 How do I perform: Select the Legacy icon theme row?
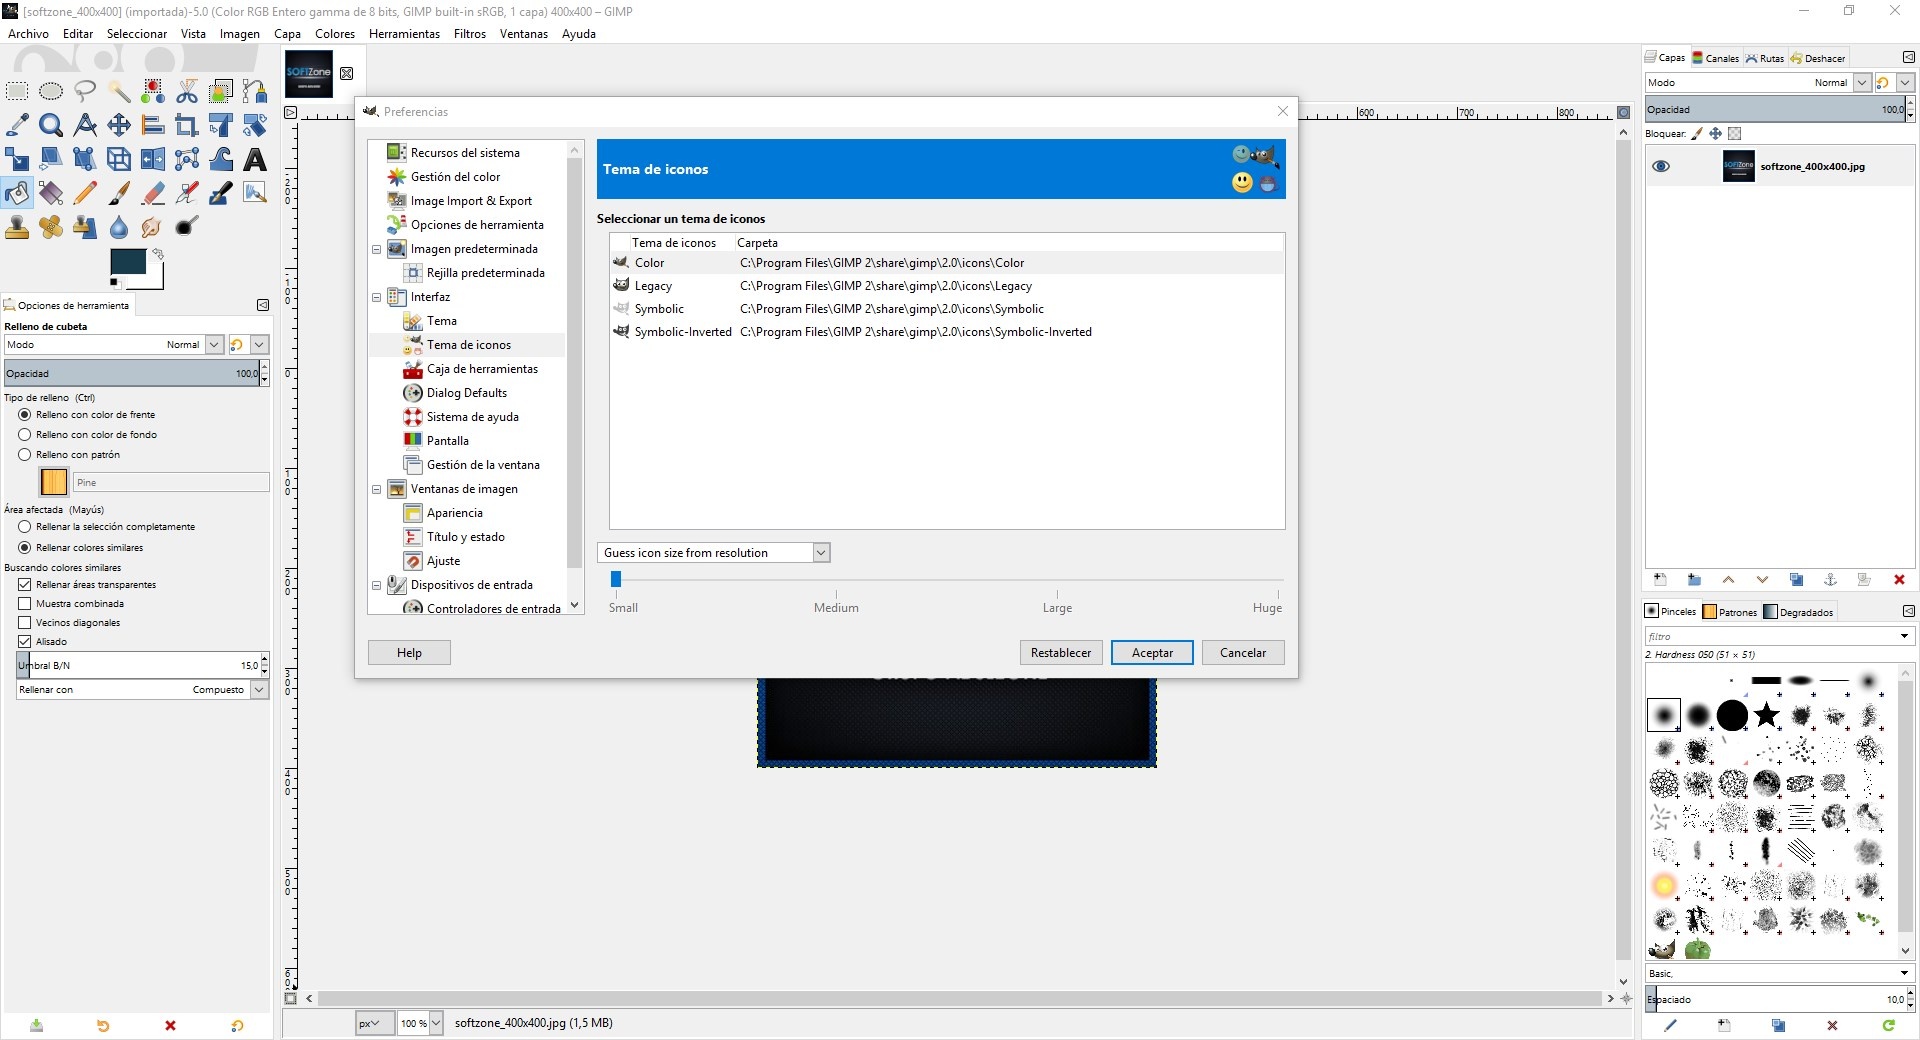click(x=946, y=286)
